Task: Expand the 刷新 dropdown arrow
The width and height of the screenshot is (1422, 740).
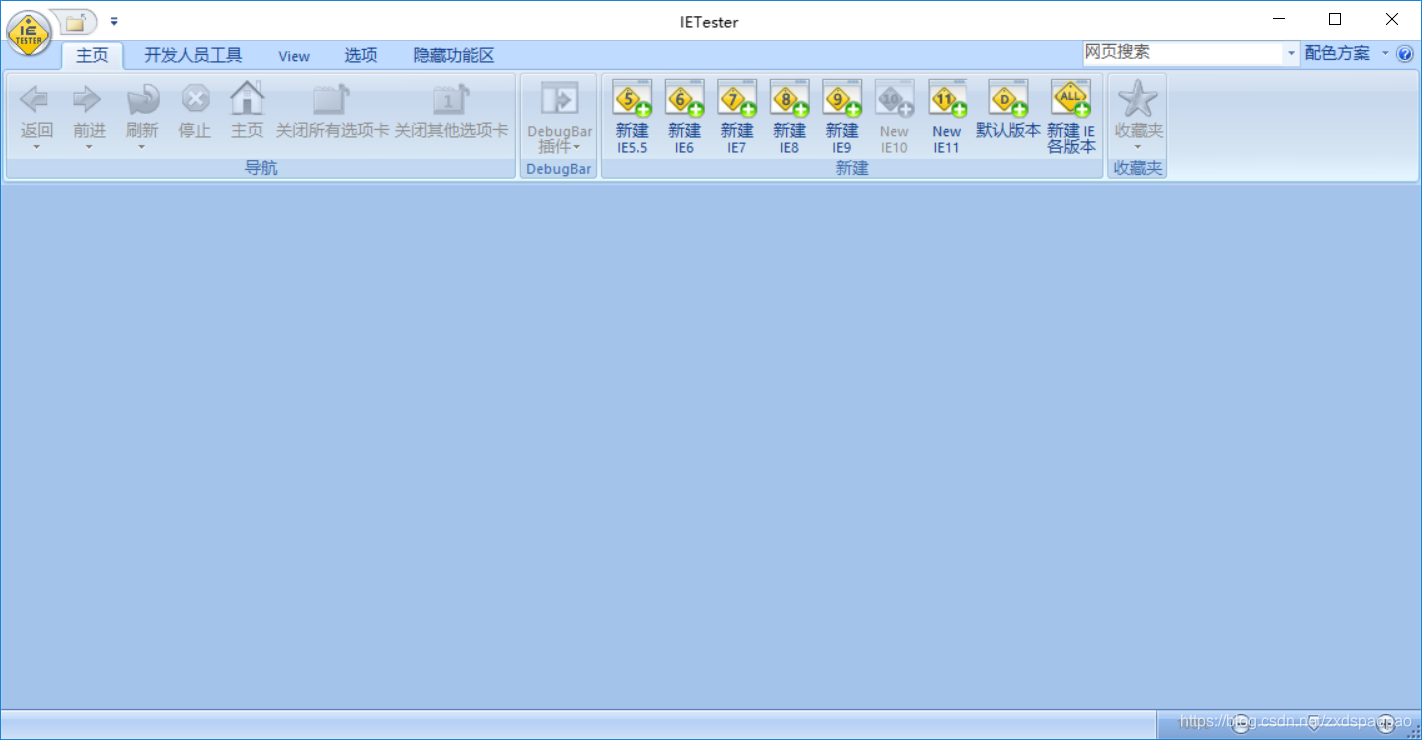Action: (142, 147)
